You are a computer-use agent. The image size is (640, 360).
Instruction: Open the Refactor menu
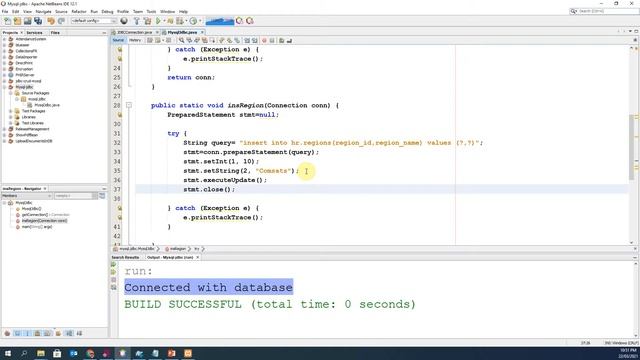79,11
